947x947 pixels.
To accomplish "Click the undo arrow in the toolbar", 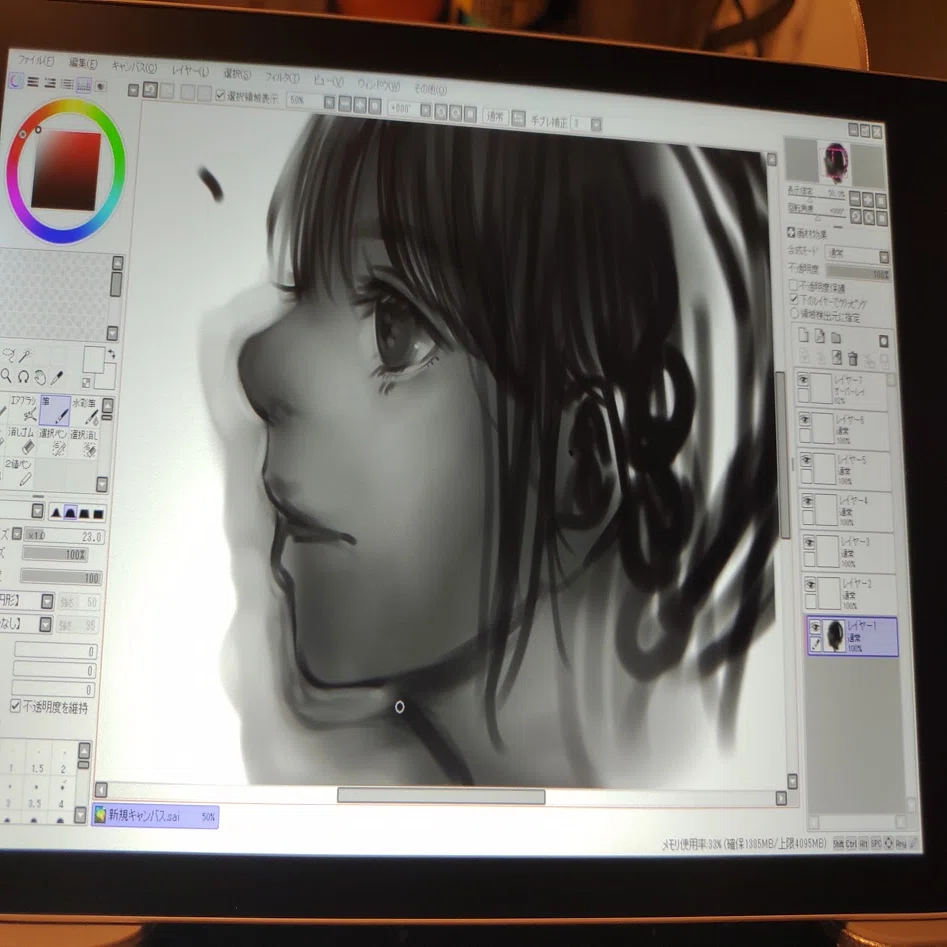I will coord(150,91).
